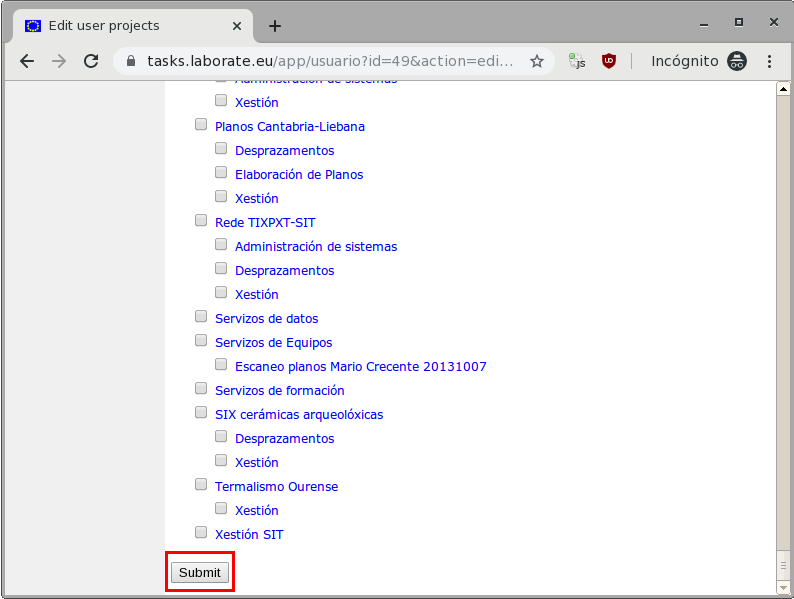Click the browser back arrow
The image size is (794, 599).
point(27,61)
